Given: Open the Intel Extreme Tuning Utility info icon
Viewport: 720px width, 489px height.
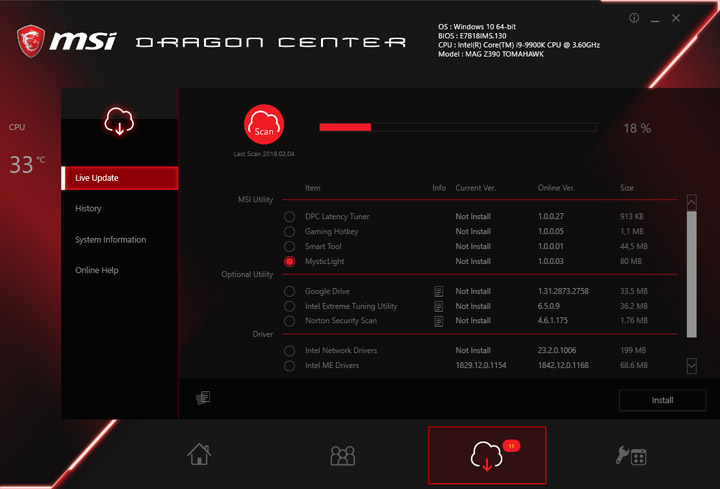Looking at the screenshot, I should pyautogui.click(x=439, y=306).
